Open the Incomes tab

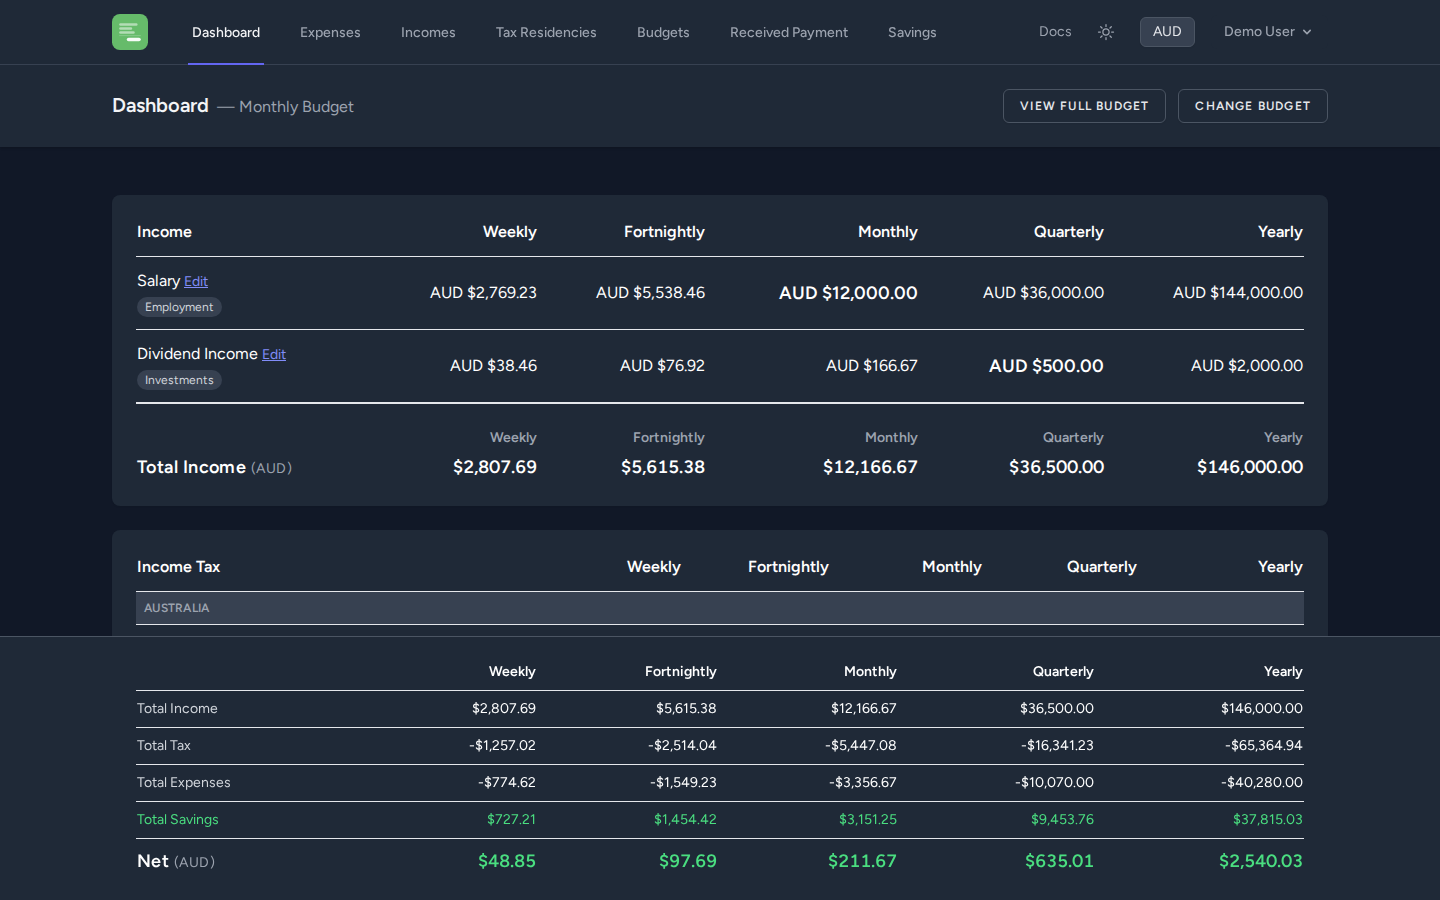click(428, 32)
